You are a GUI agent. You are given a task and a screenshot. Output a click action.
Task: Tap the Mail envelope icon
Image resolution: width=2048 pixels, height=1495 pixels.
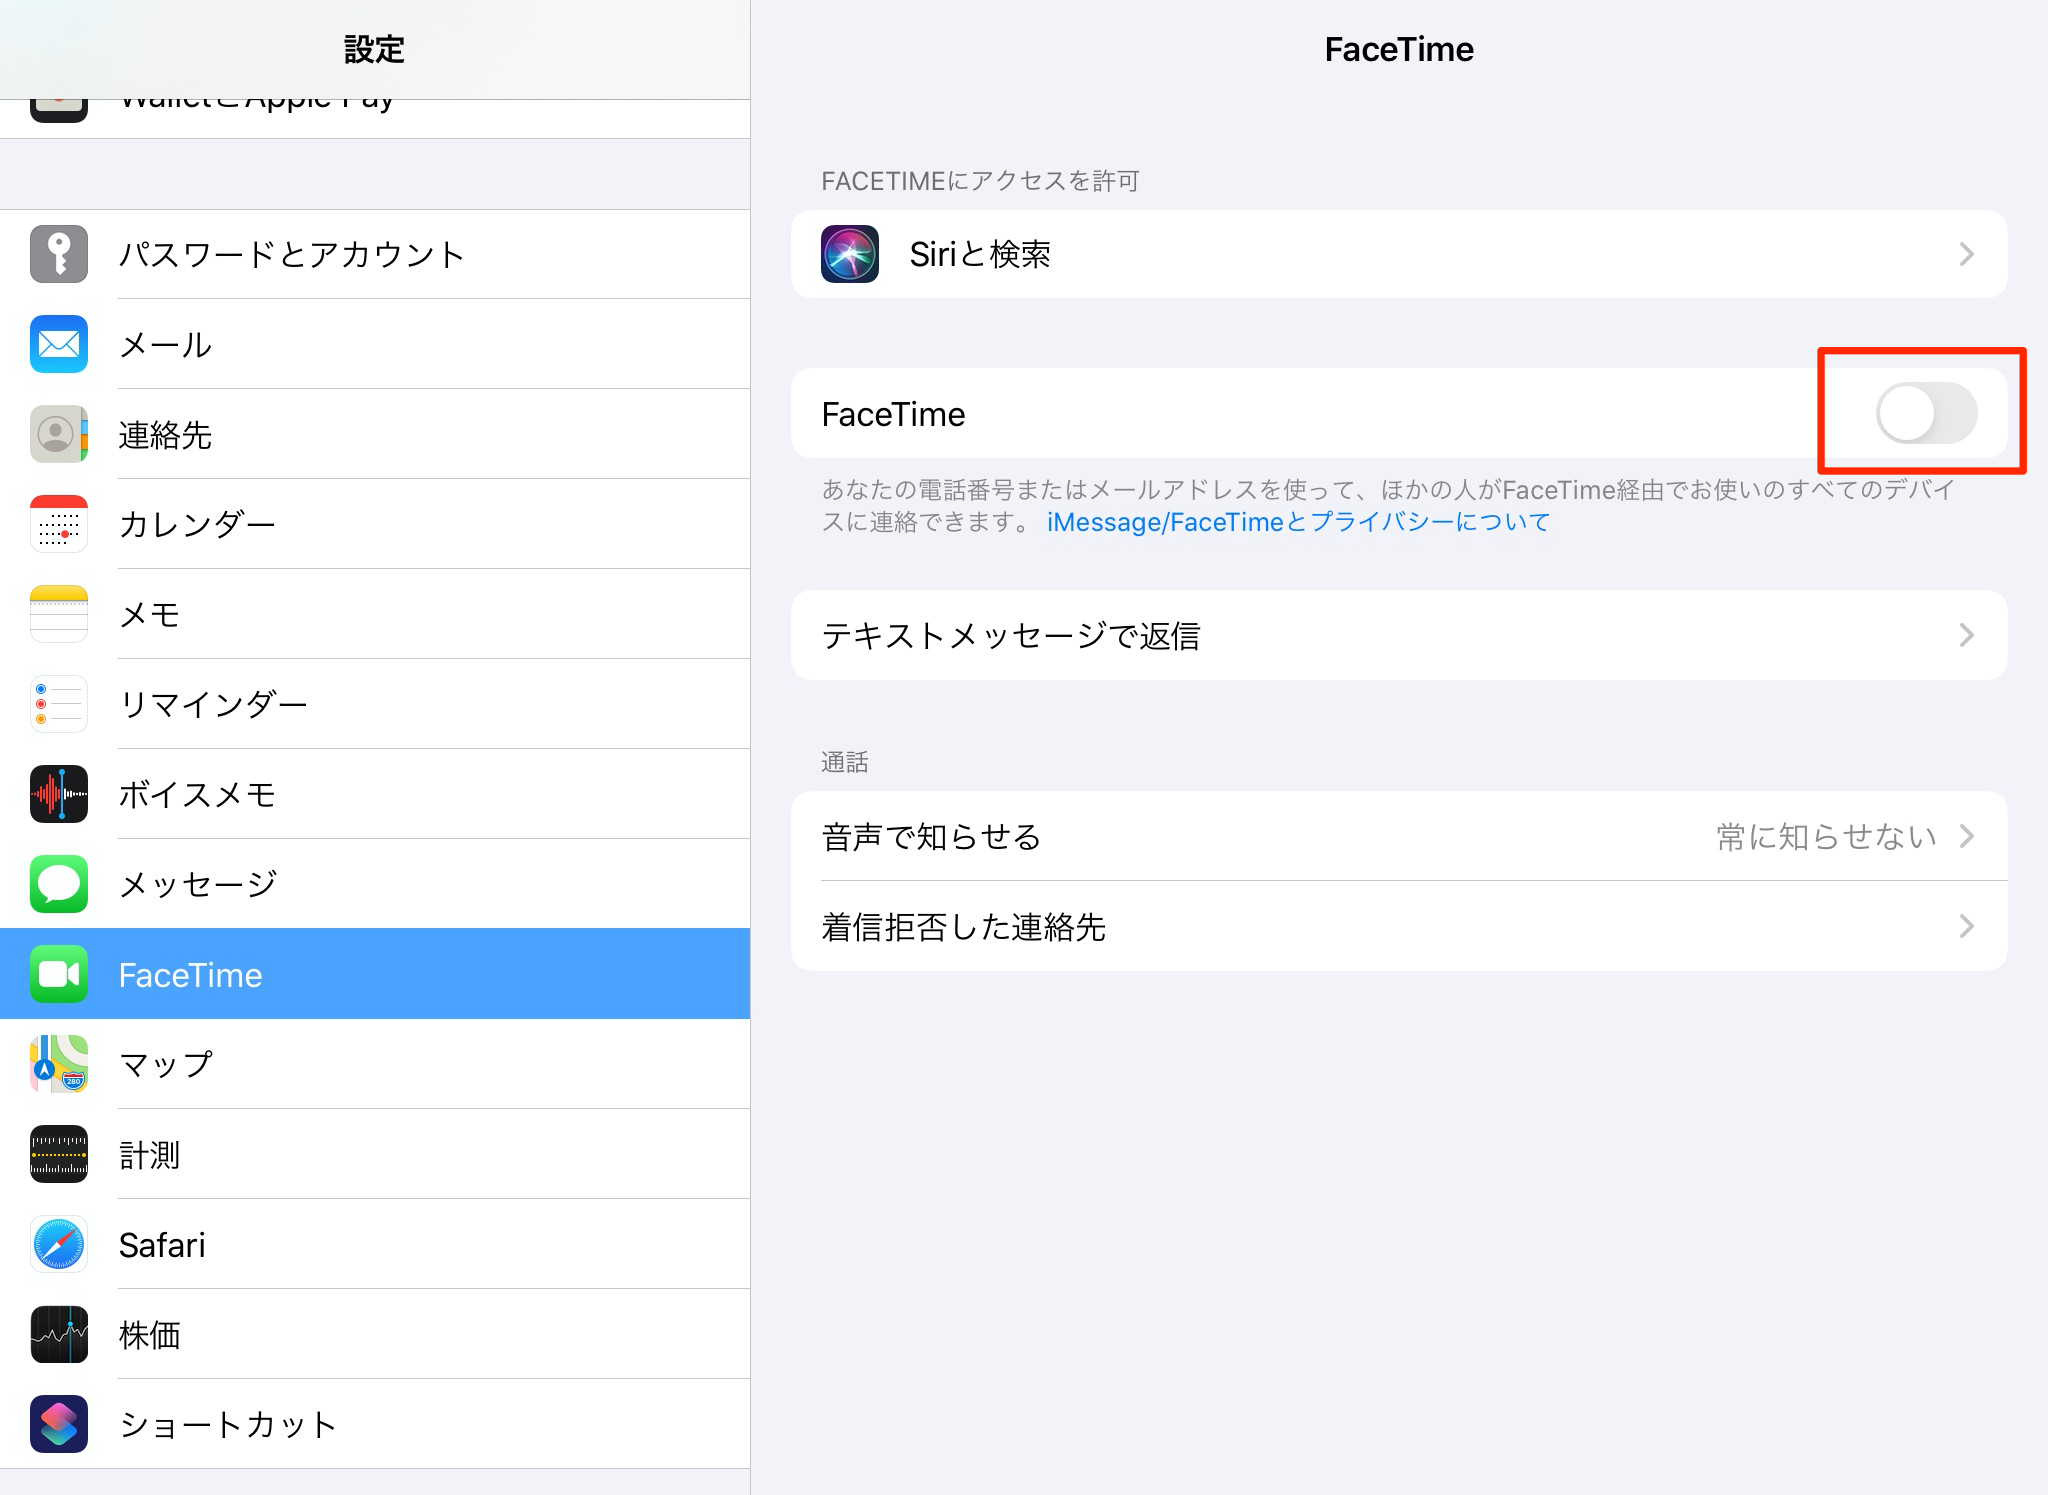[59, 344]
